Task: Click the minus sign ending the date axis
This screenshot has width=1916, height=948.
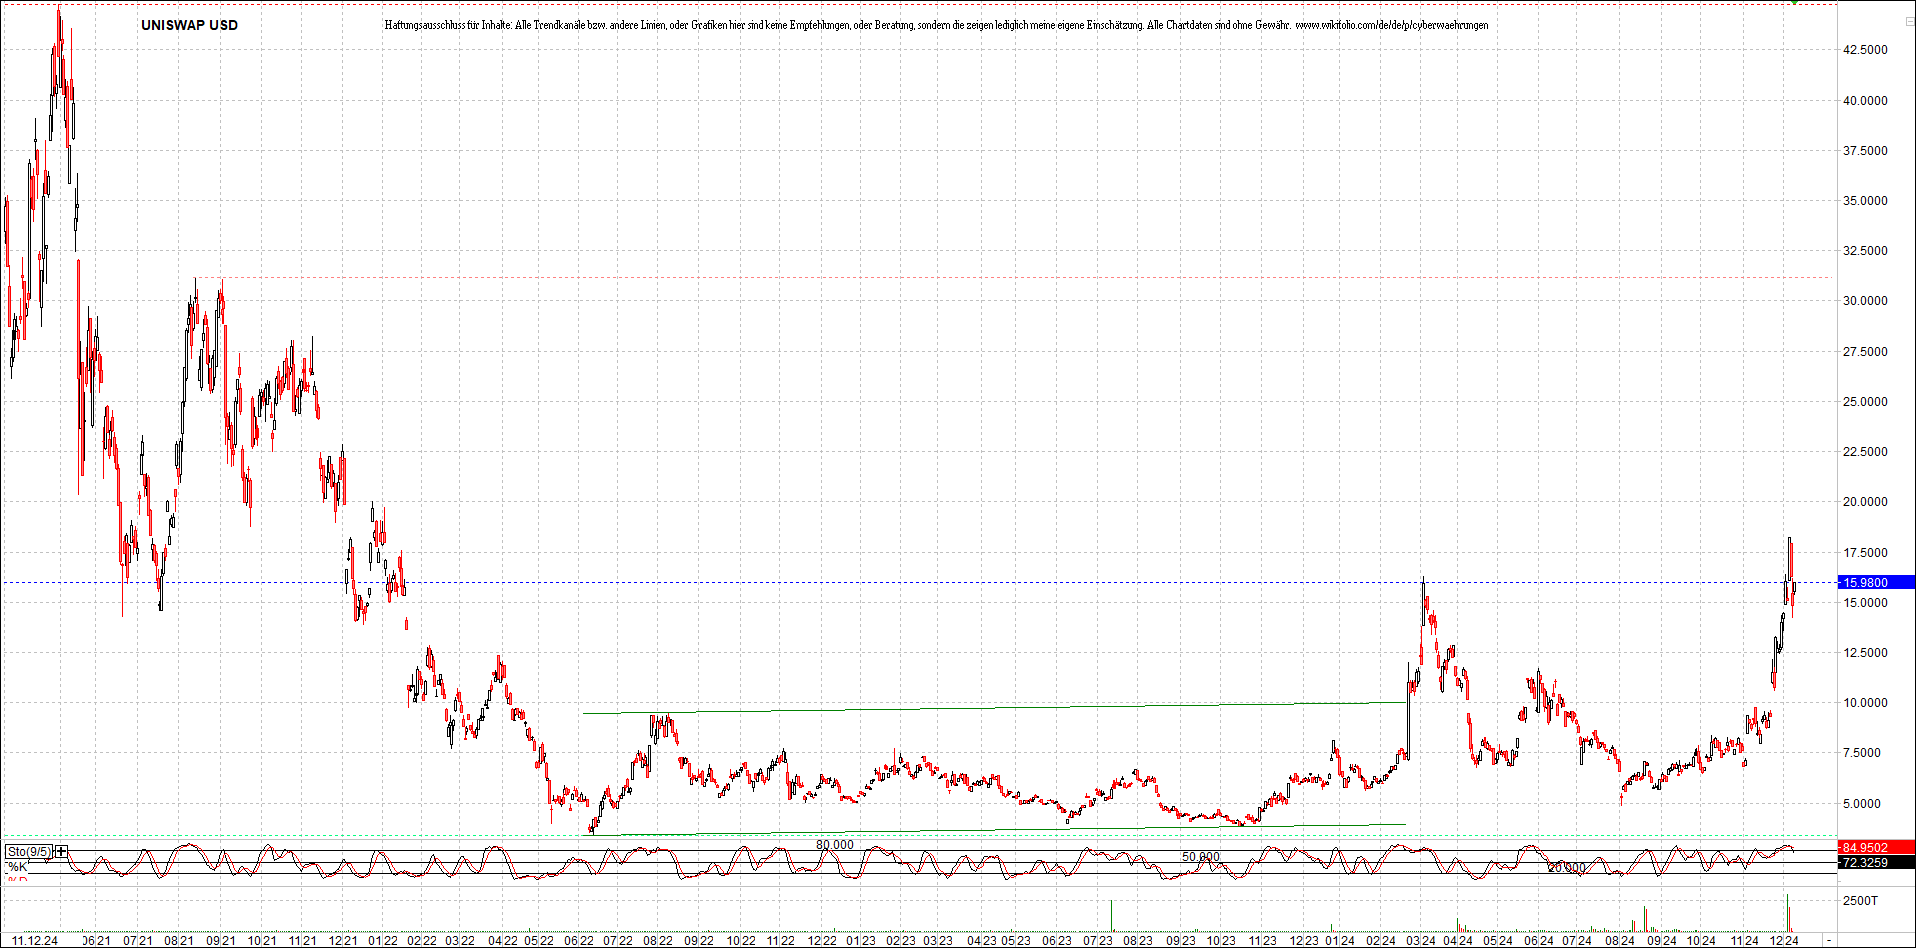Action: click(x=1829, y=941)
